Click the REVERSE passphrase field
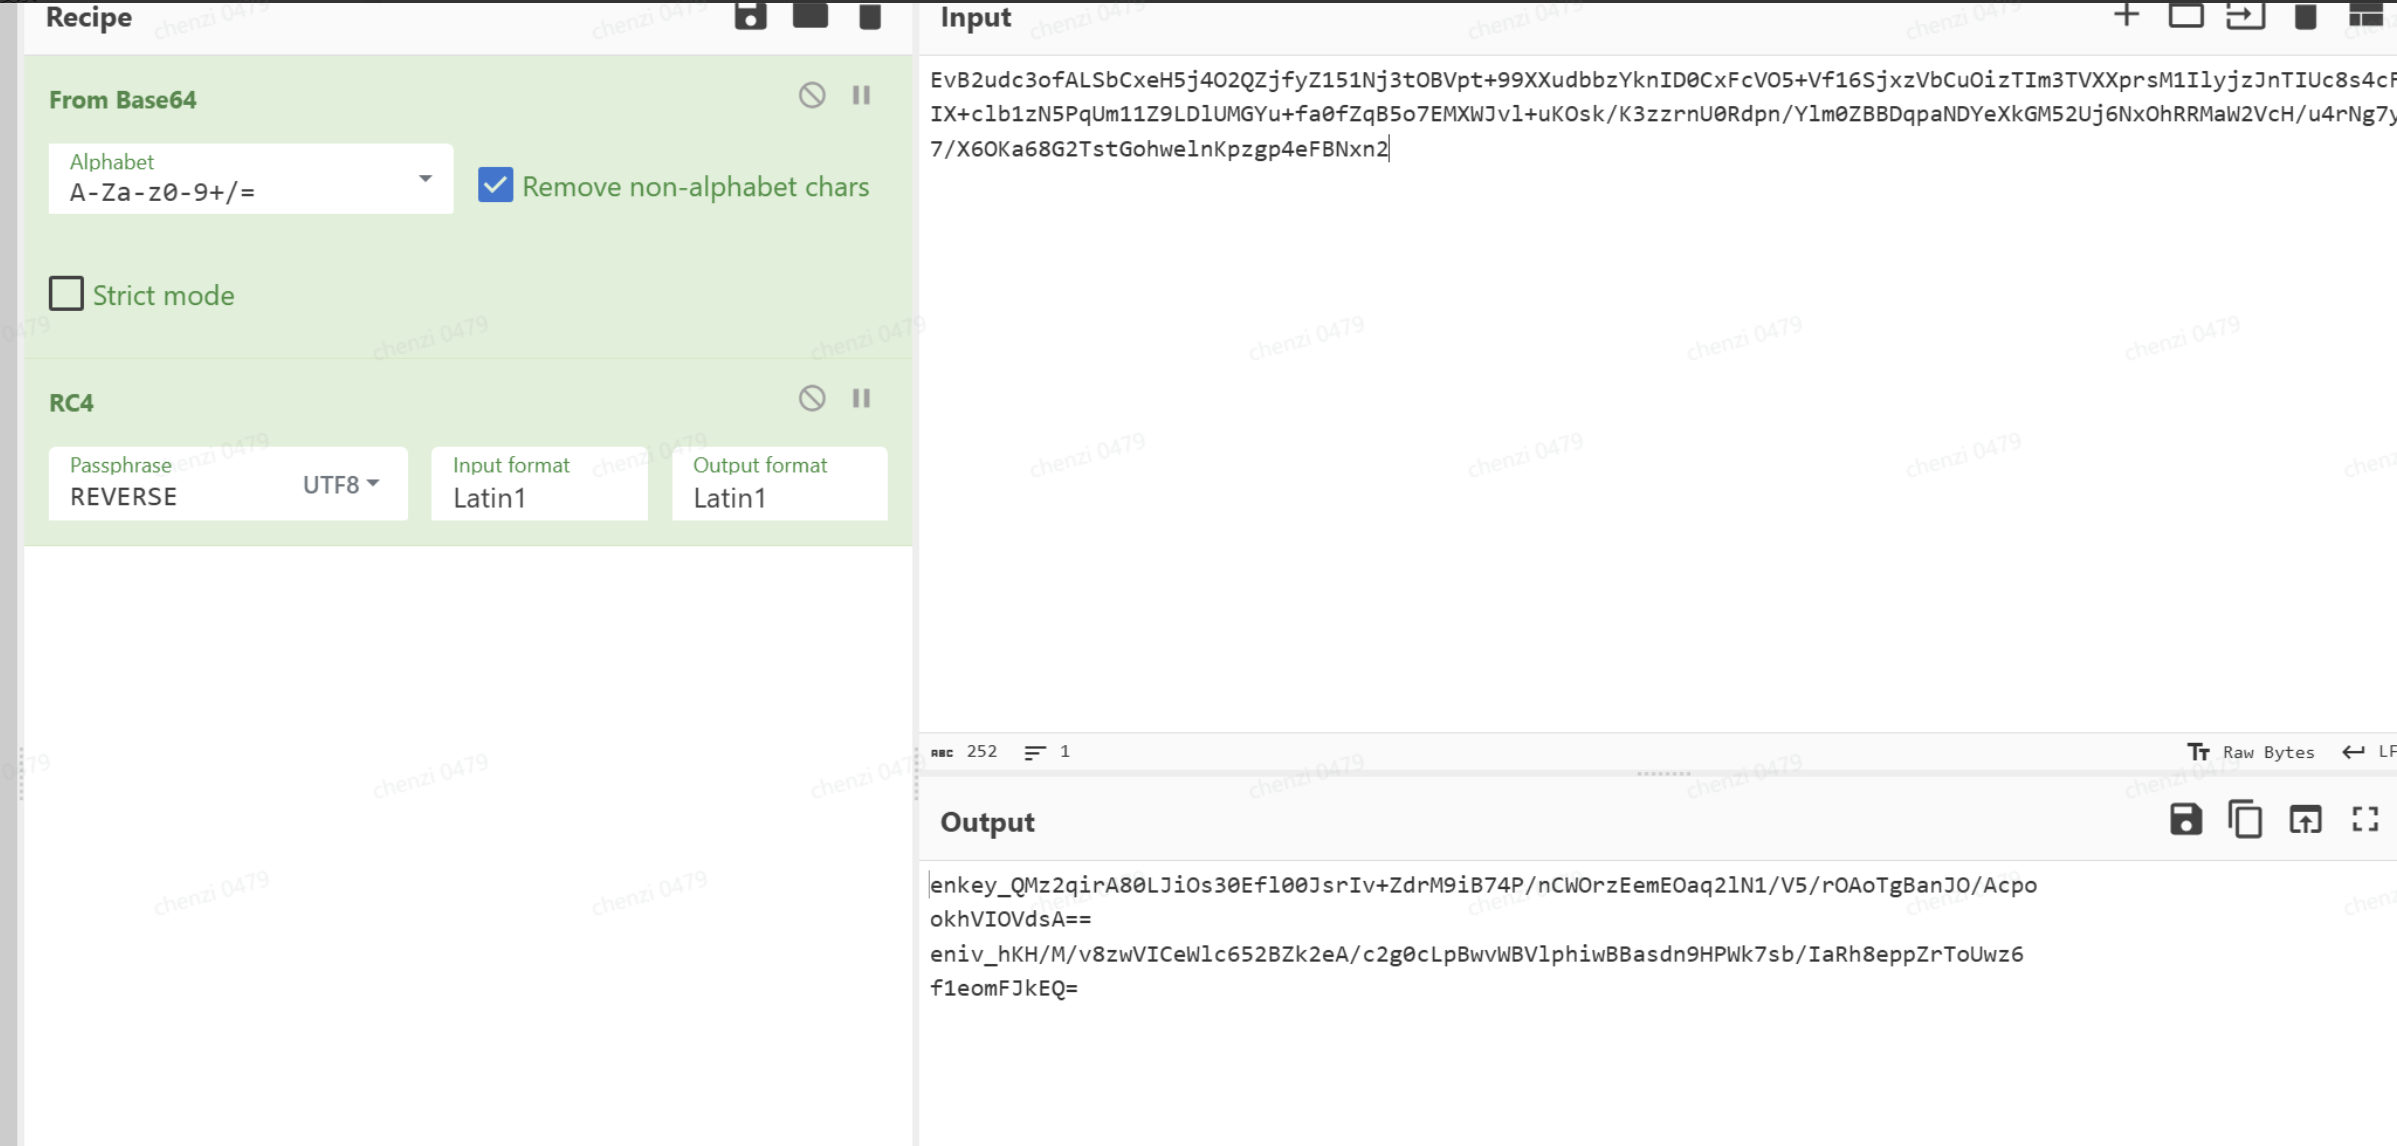 click(x=170, y=496)
